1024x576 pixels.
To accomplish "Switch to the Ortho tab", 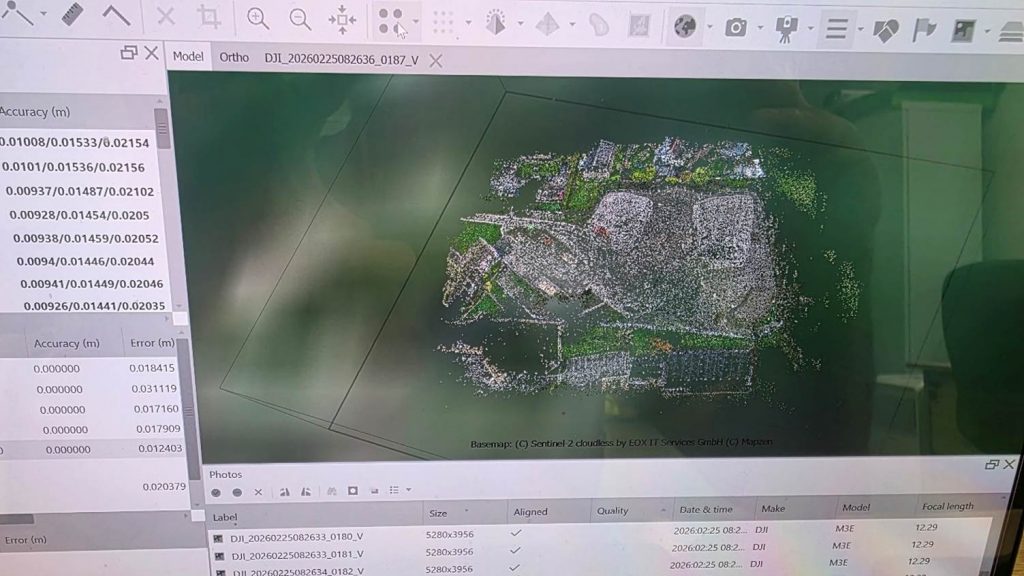I will coord(234,57).
